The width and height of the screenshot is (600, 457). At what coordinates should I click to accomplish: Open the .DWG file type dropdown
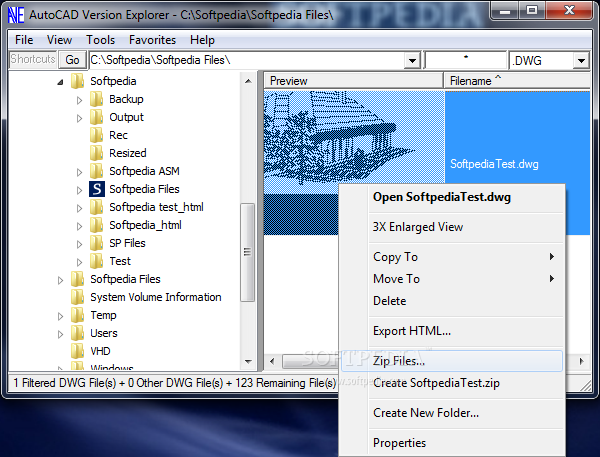581,60
